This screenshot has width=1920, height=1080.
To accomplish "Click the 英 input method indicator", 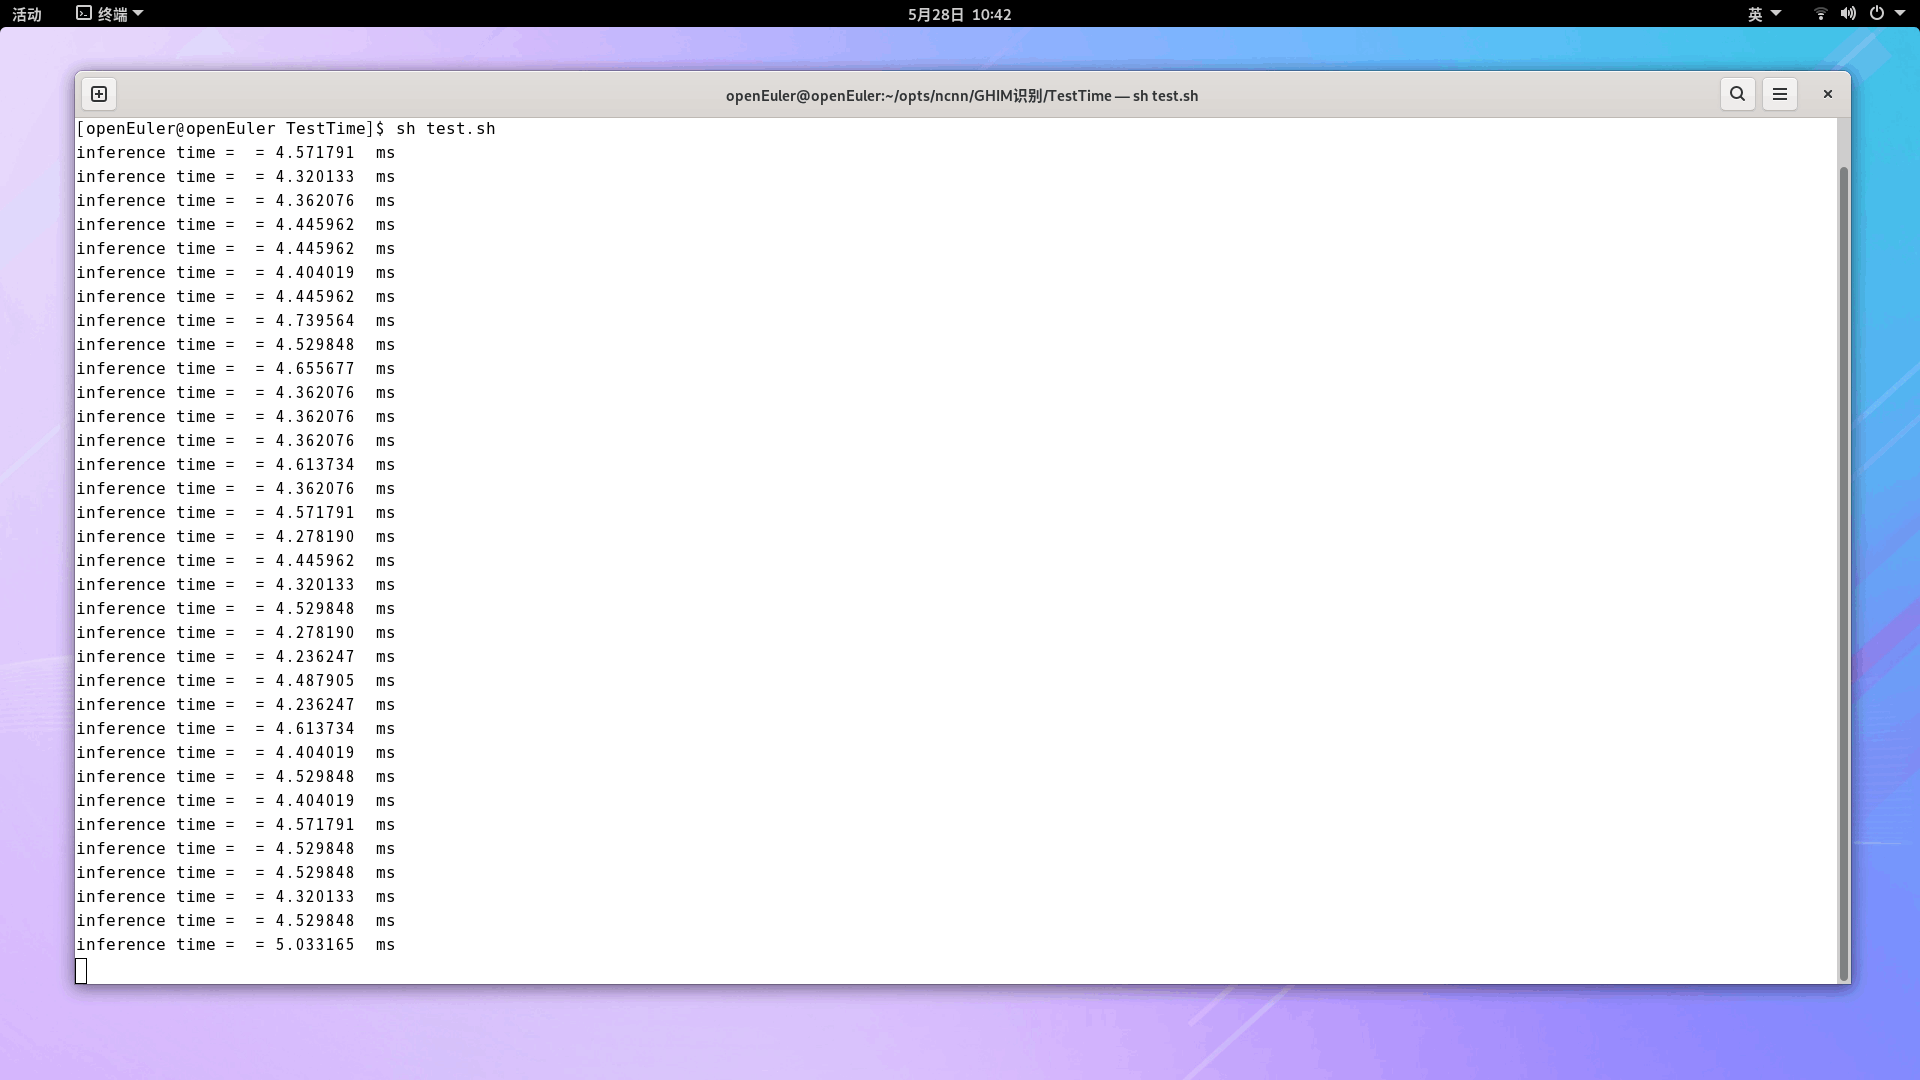I will 1755,14.
